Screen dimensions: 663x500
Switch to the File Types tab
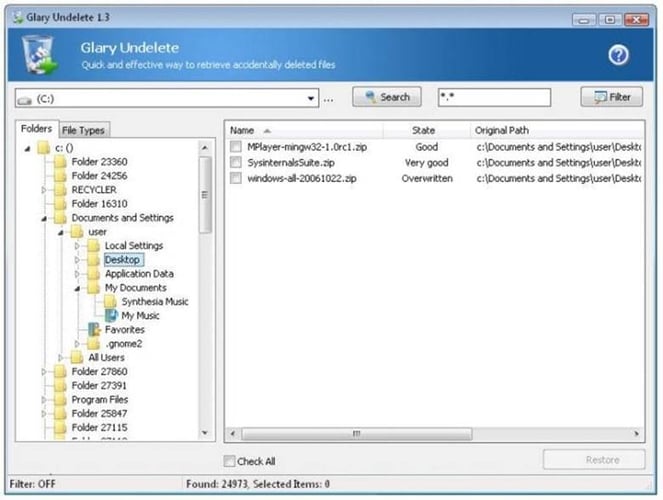pyautogui.click(x=82, y=130)
